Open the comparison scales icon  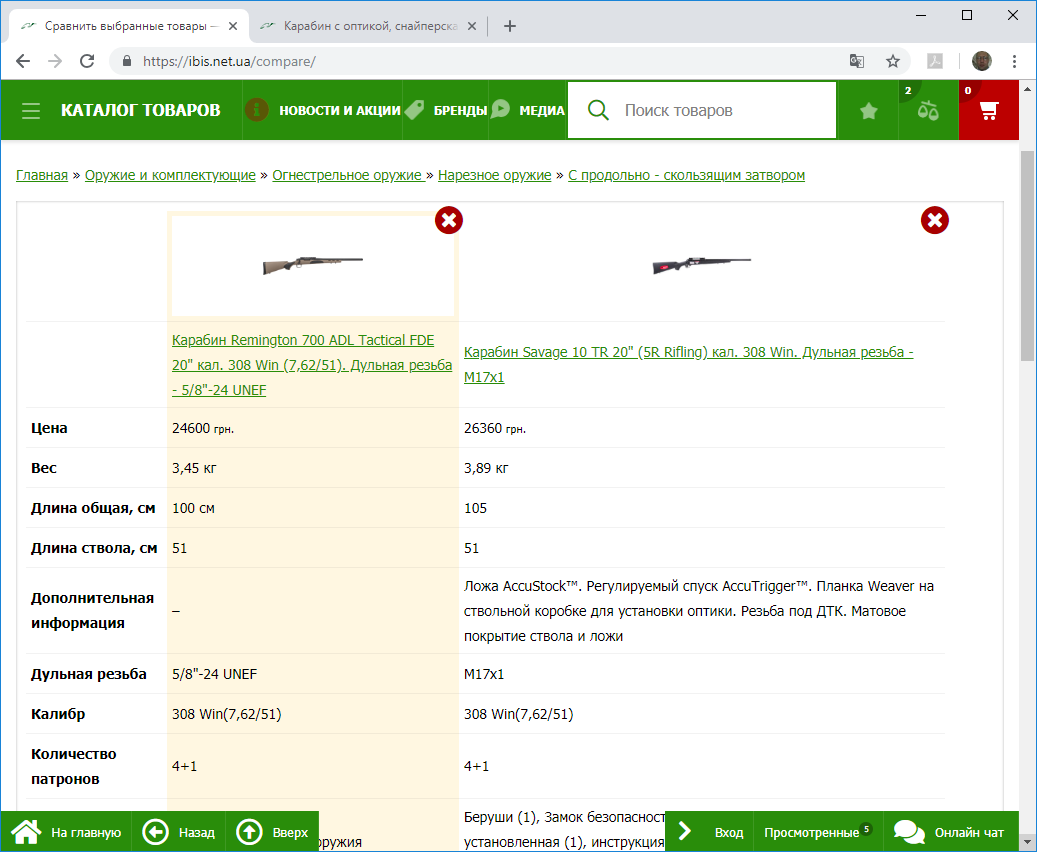[x=929, y=111]
